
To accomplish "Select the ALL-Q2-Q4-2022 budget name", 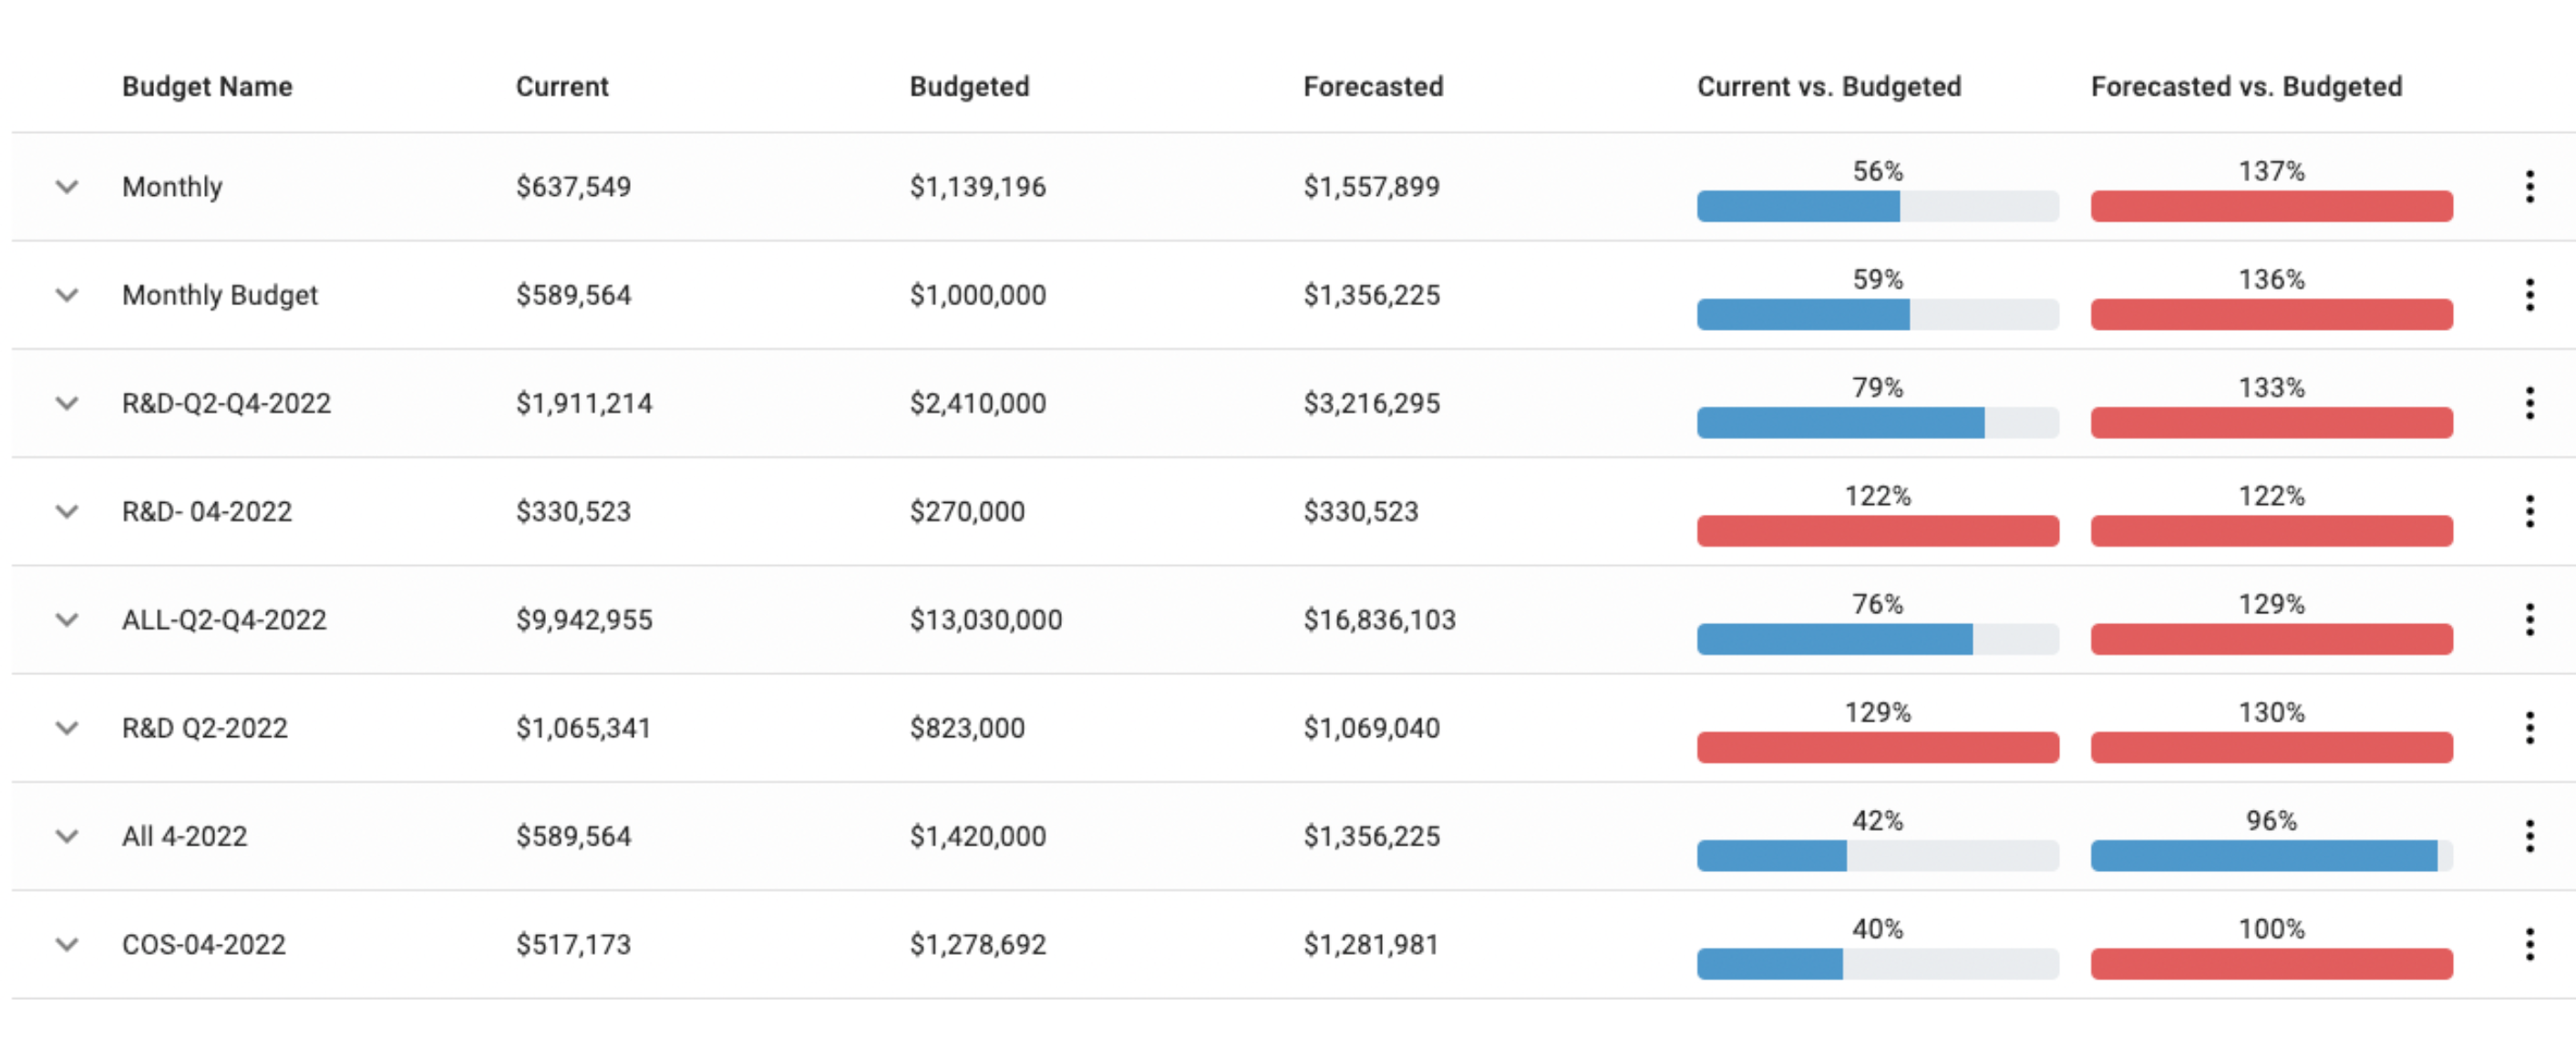I will (x=224, y=620).
